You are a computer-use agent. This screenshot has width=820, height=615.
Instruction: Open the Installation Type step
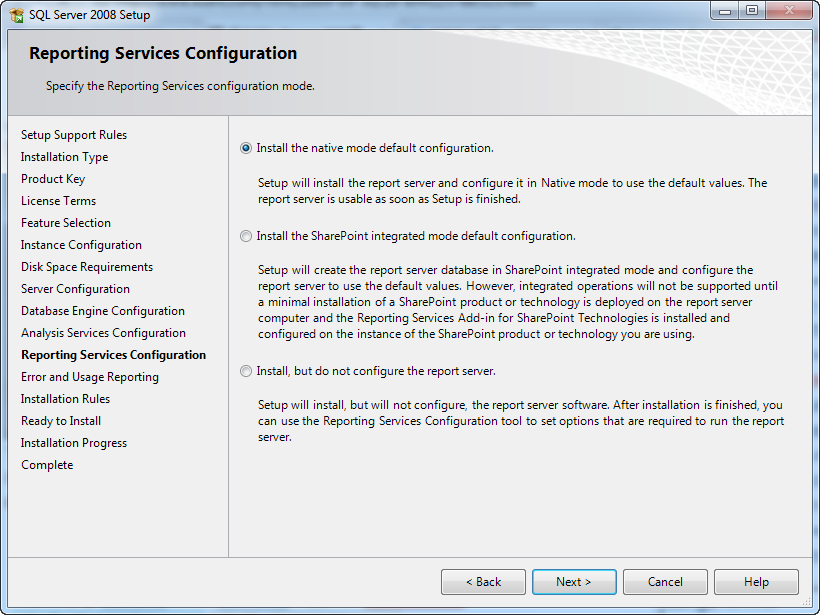coord(64,156)
